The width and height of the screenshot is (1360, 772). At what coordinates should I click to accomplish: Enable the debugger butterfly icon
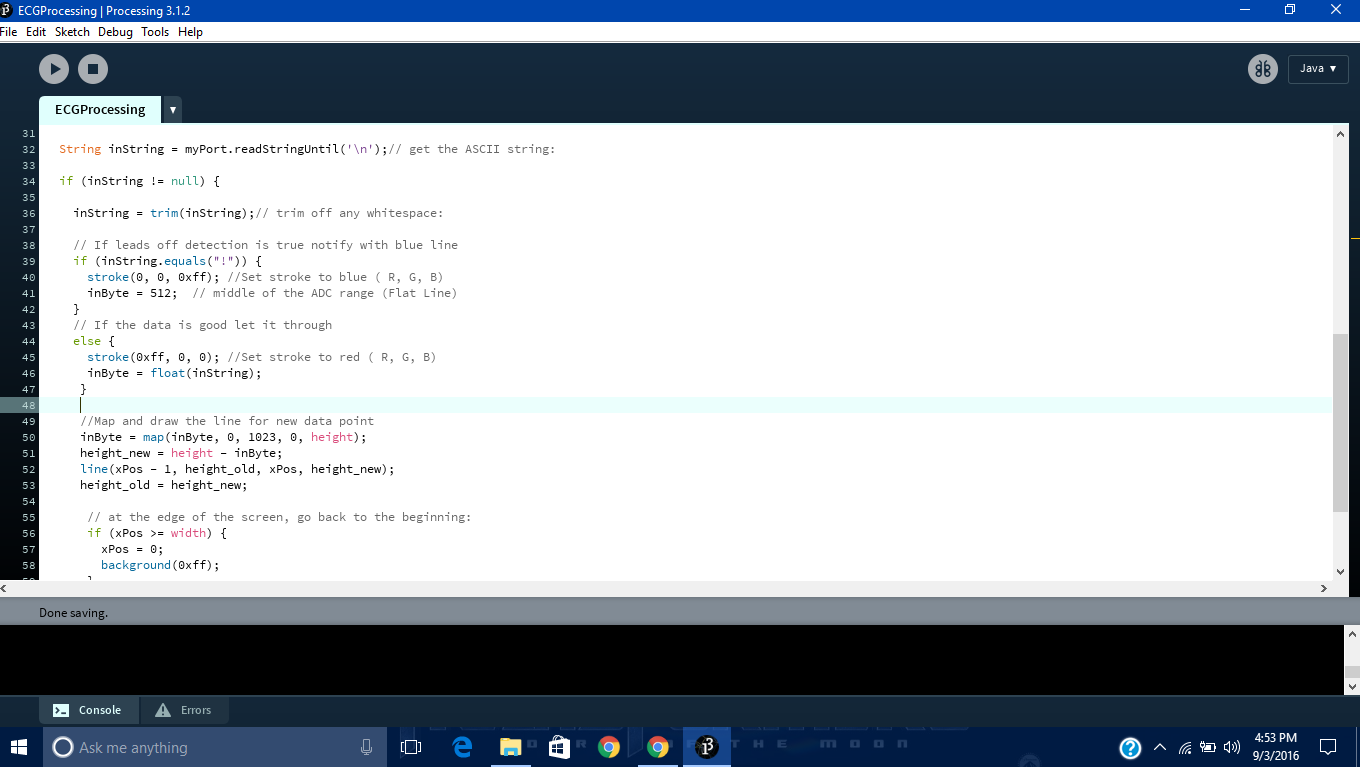point(1263,69)
